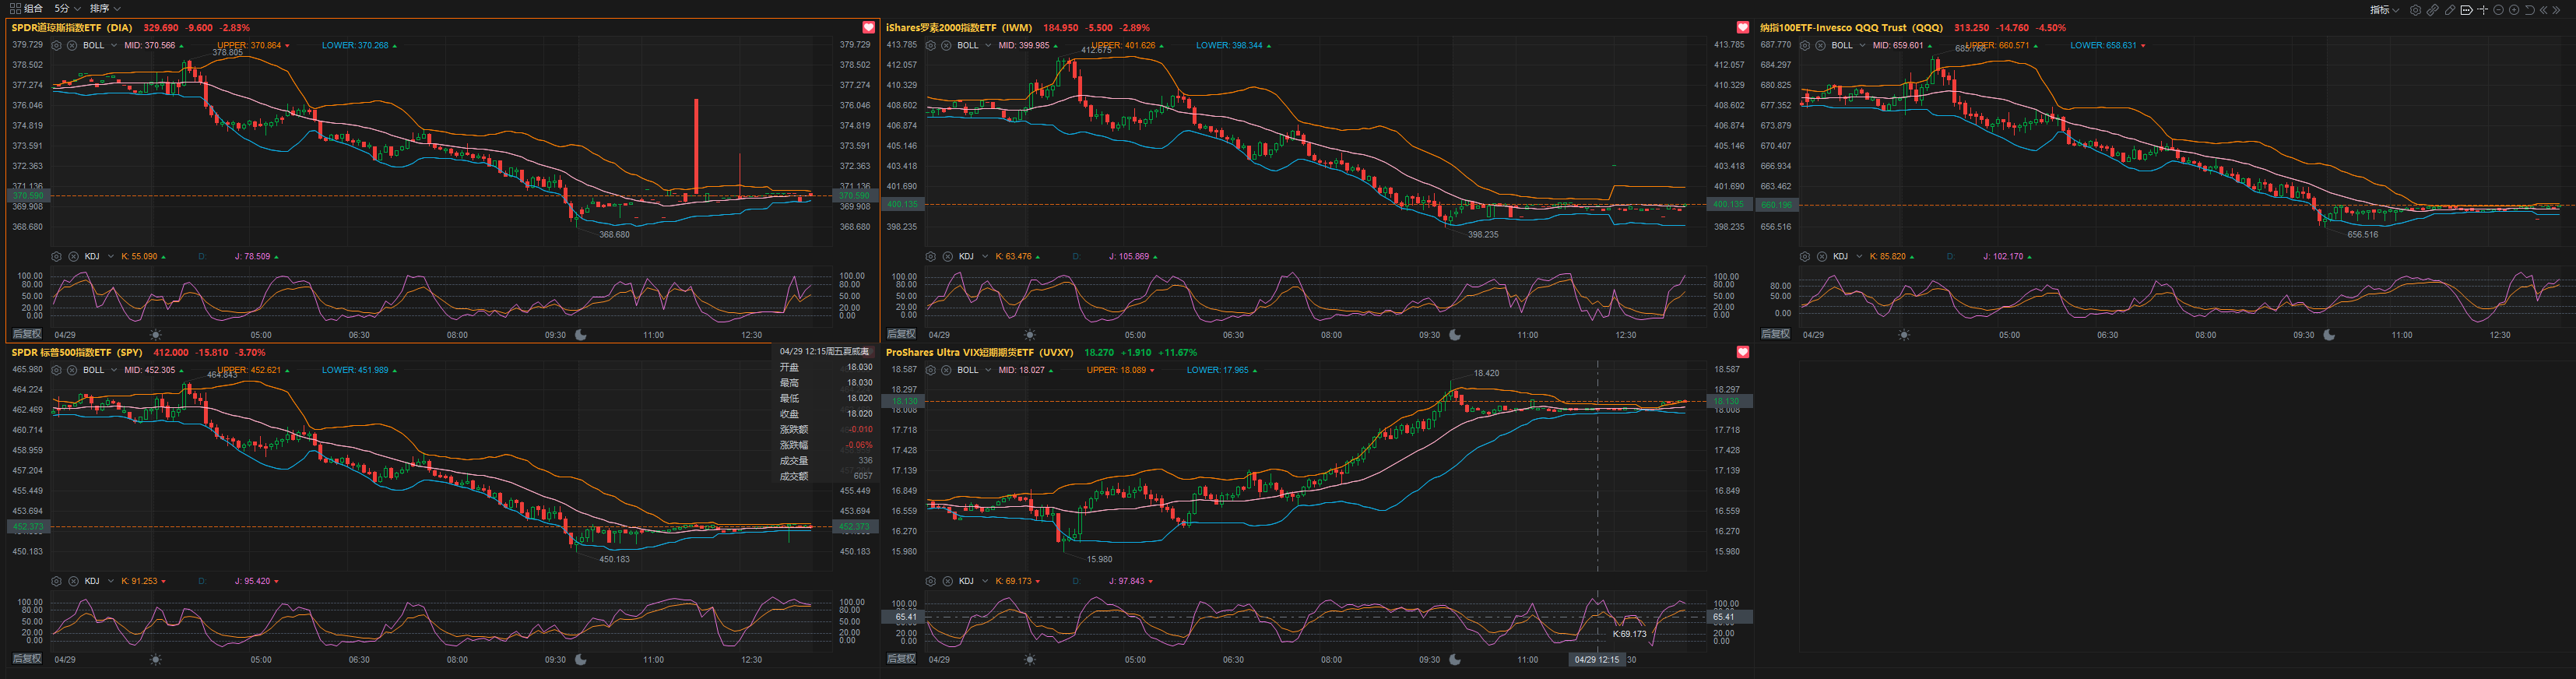Click 后复权 adjustment button on IWM chart
The height and width of the screenshot is (679, 2576).
[x=901, y=334]
